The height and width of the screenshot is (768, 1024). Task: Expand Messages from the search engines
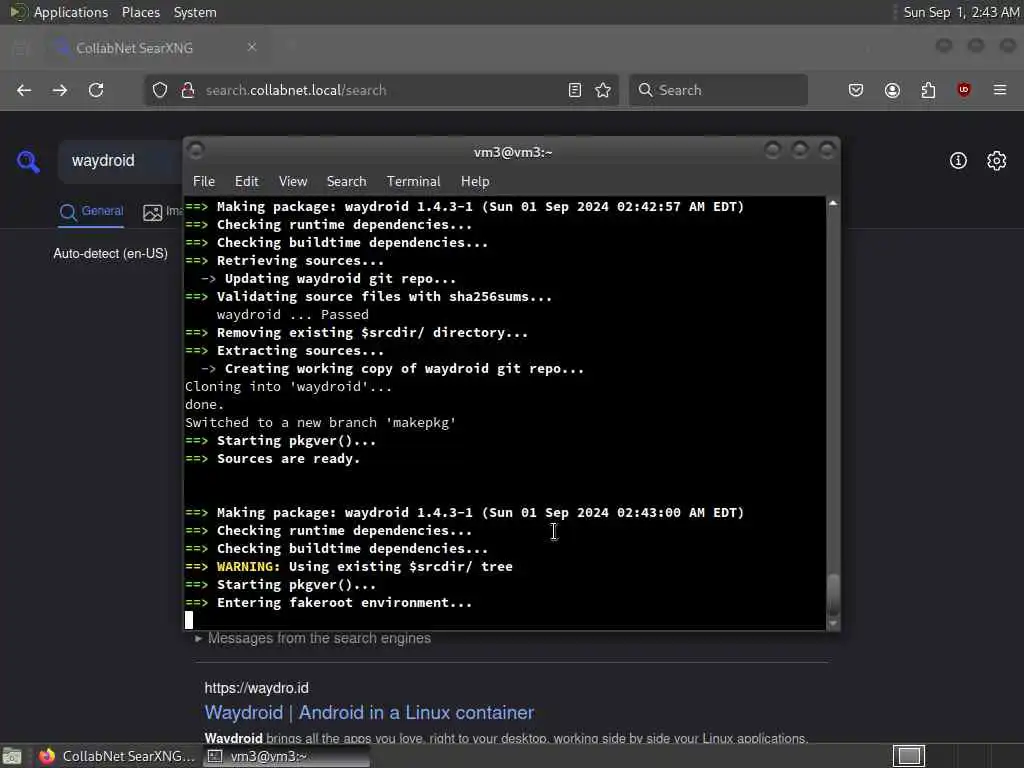[x=313, y=638]
